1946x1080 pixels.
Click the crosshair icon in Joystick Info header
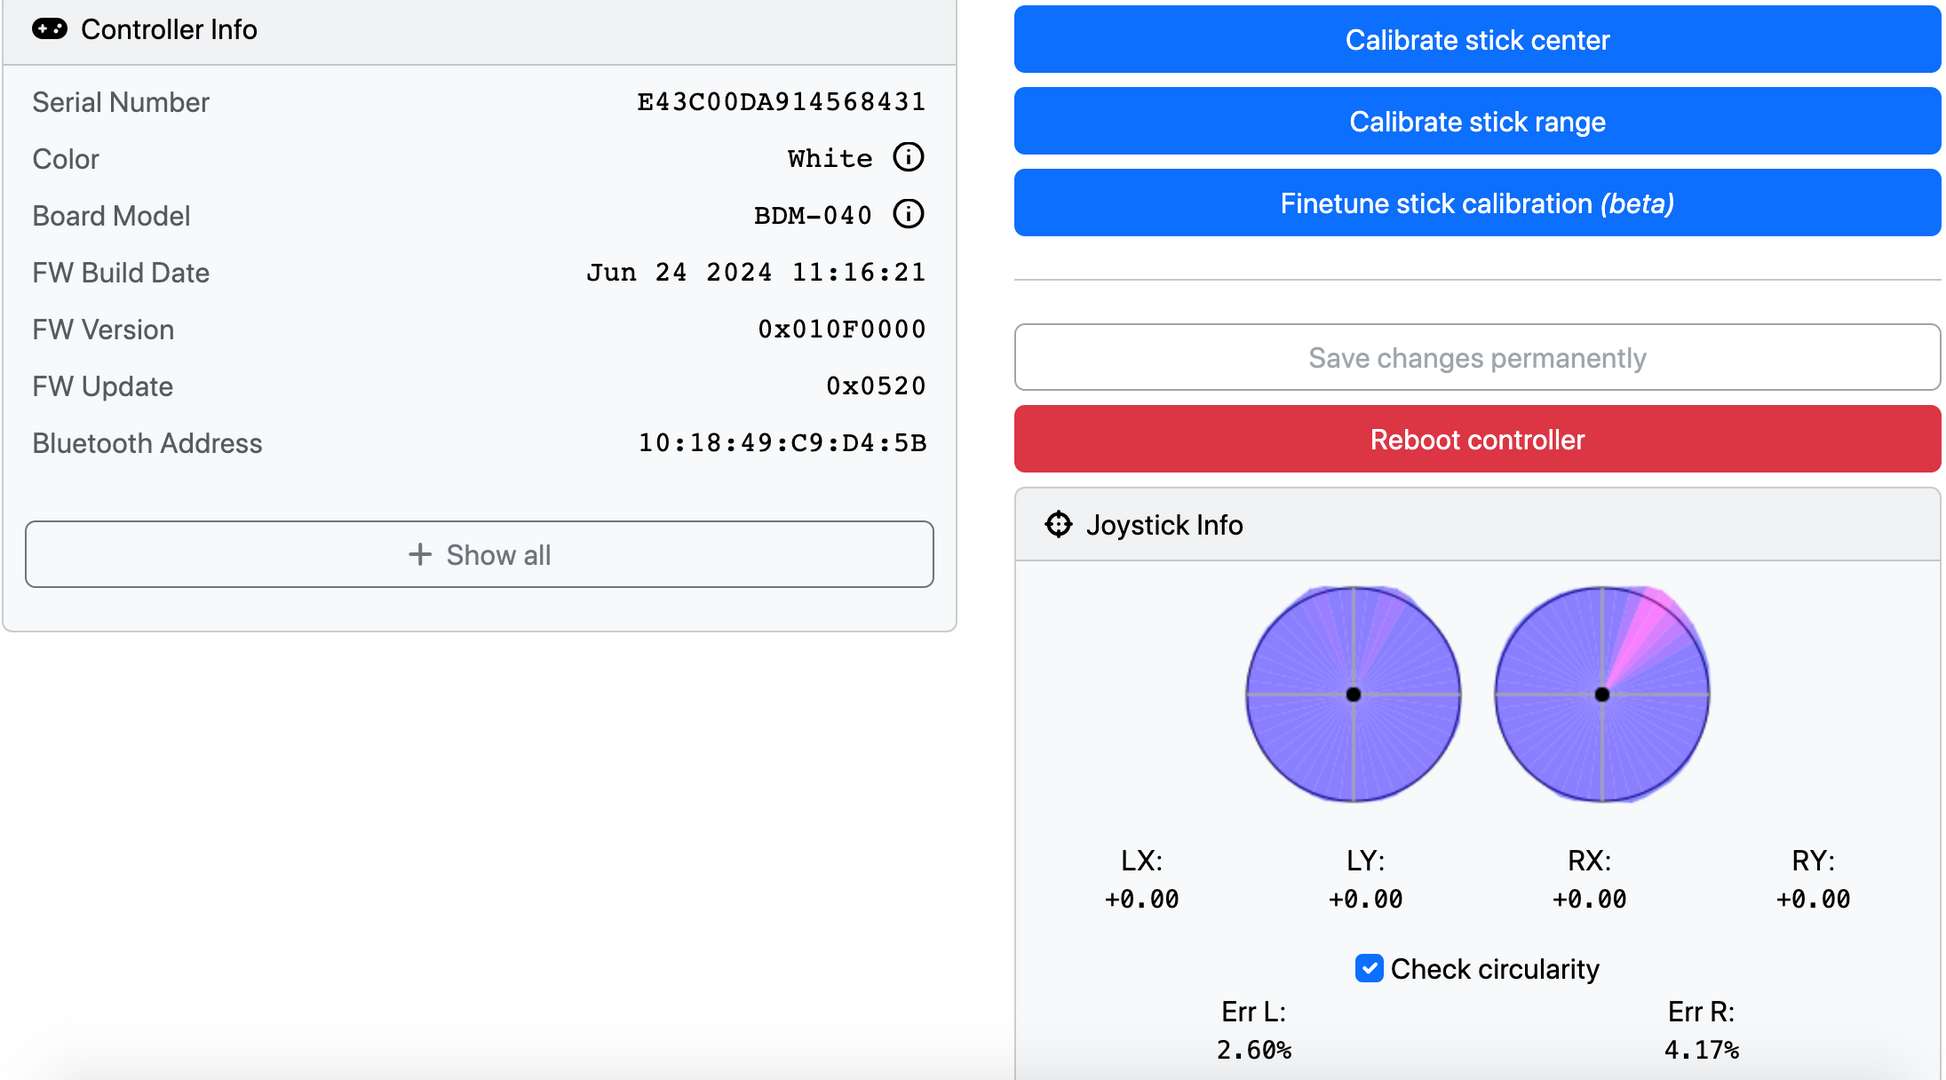click(1058, 524)
